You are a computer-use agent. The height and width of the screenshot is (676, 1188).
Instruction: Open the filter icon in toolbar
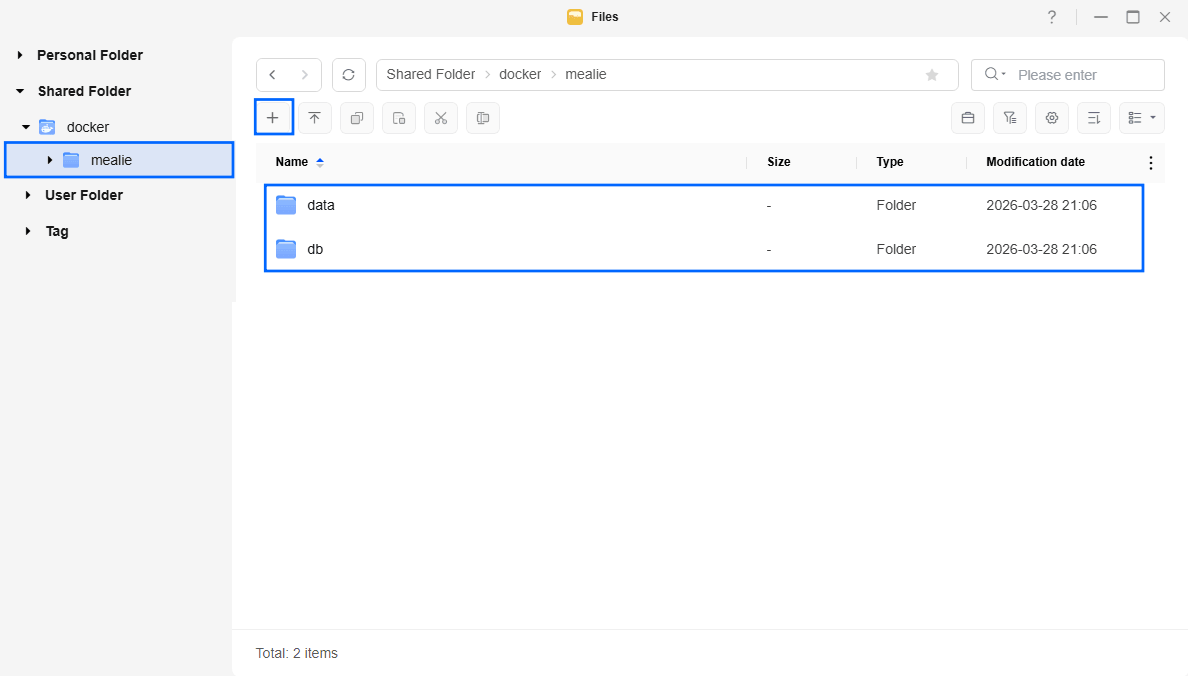click(x=1010, y=118)
